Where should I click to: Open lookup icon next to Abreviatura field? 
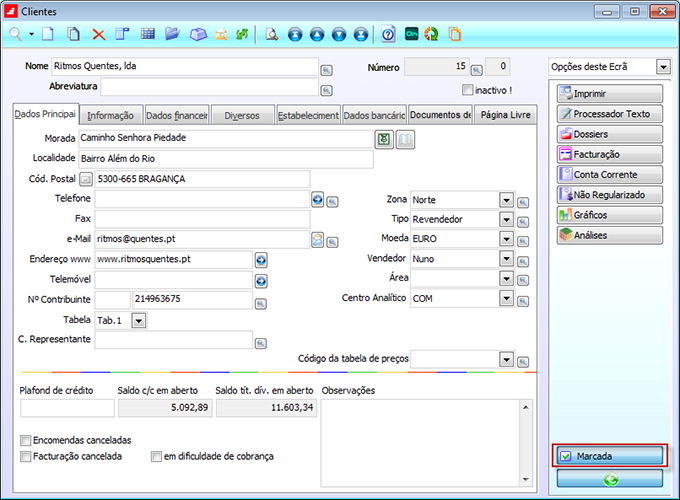326,90
